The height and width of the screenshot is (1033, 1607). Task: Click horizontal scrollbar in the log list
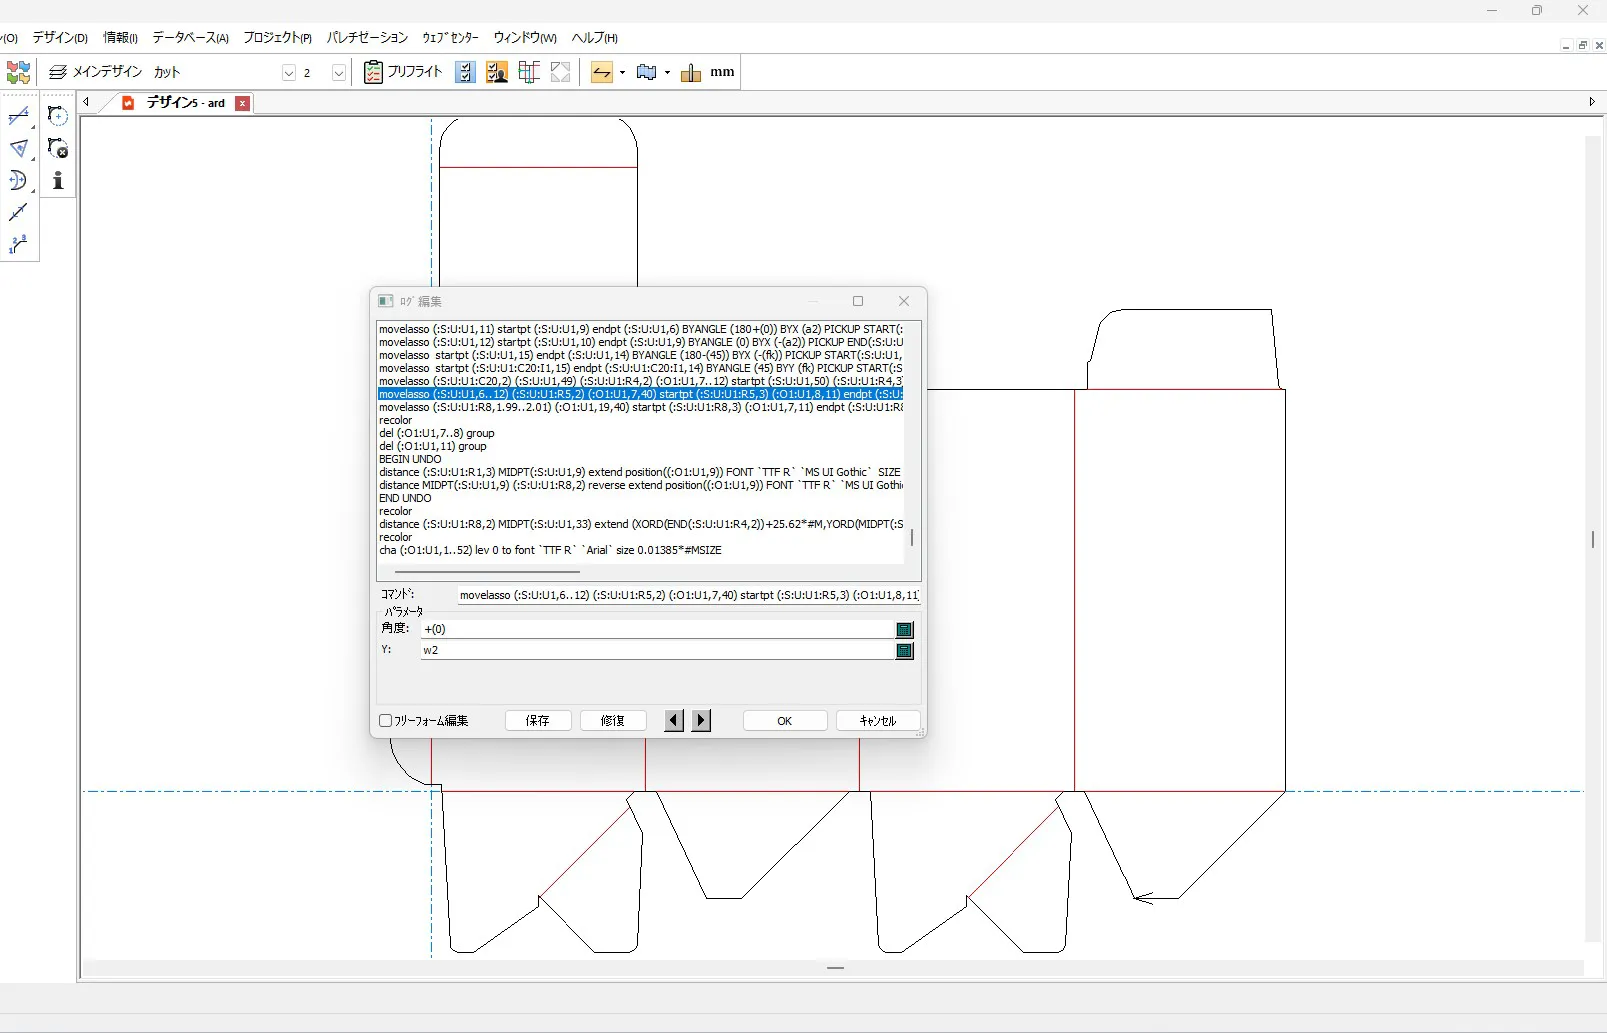point(487,572)
